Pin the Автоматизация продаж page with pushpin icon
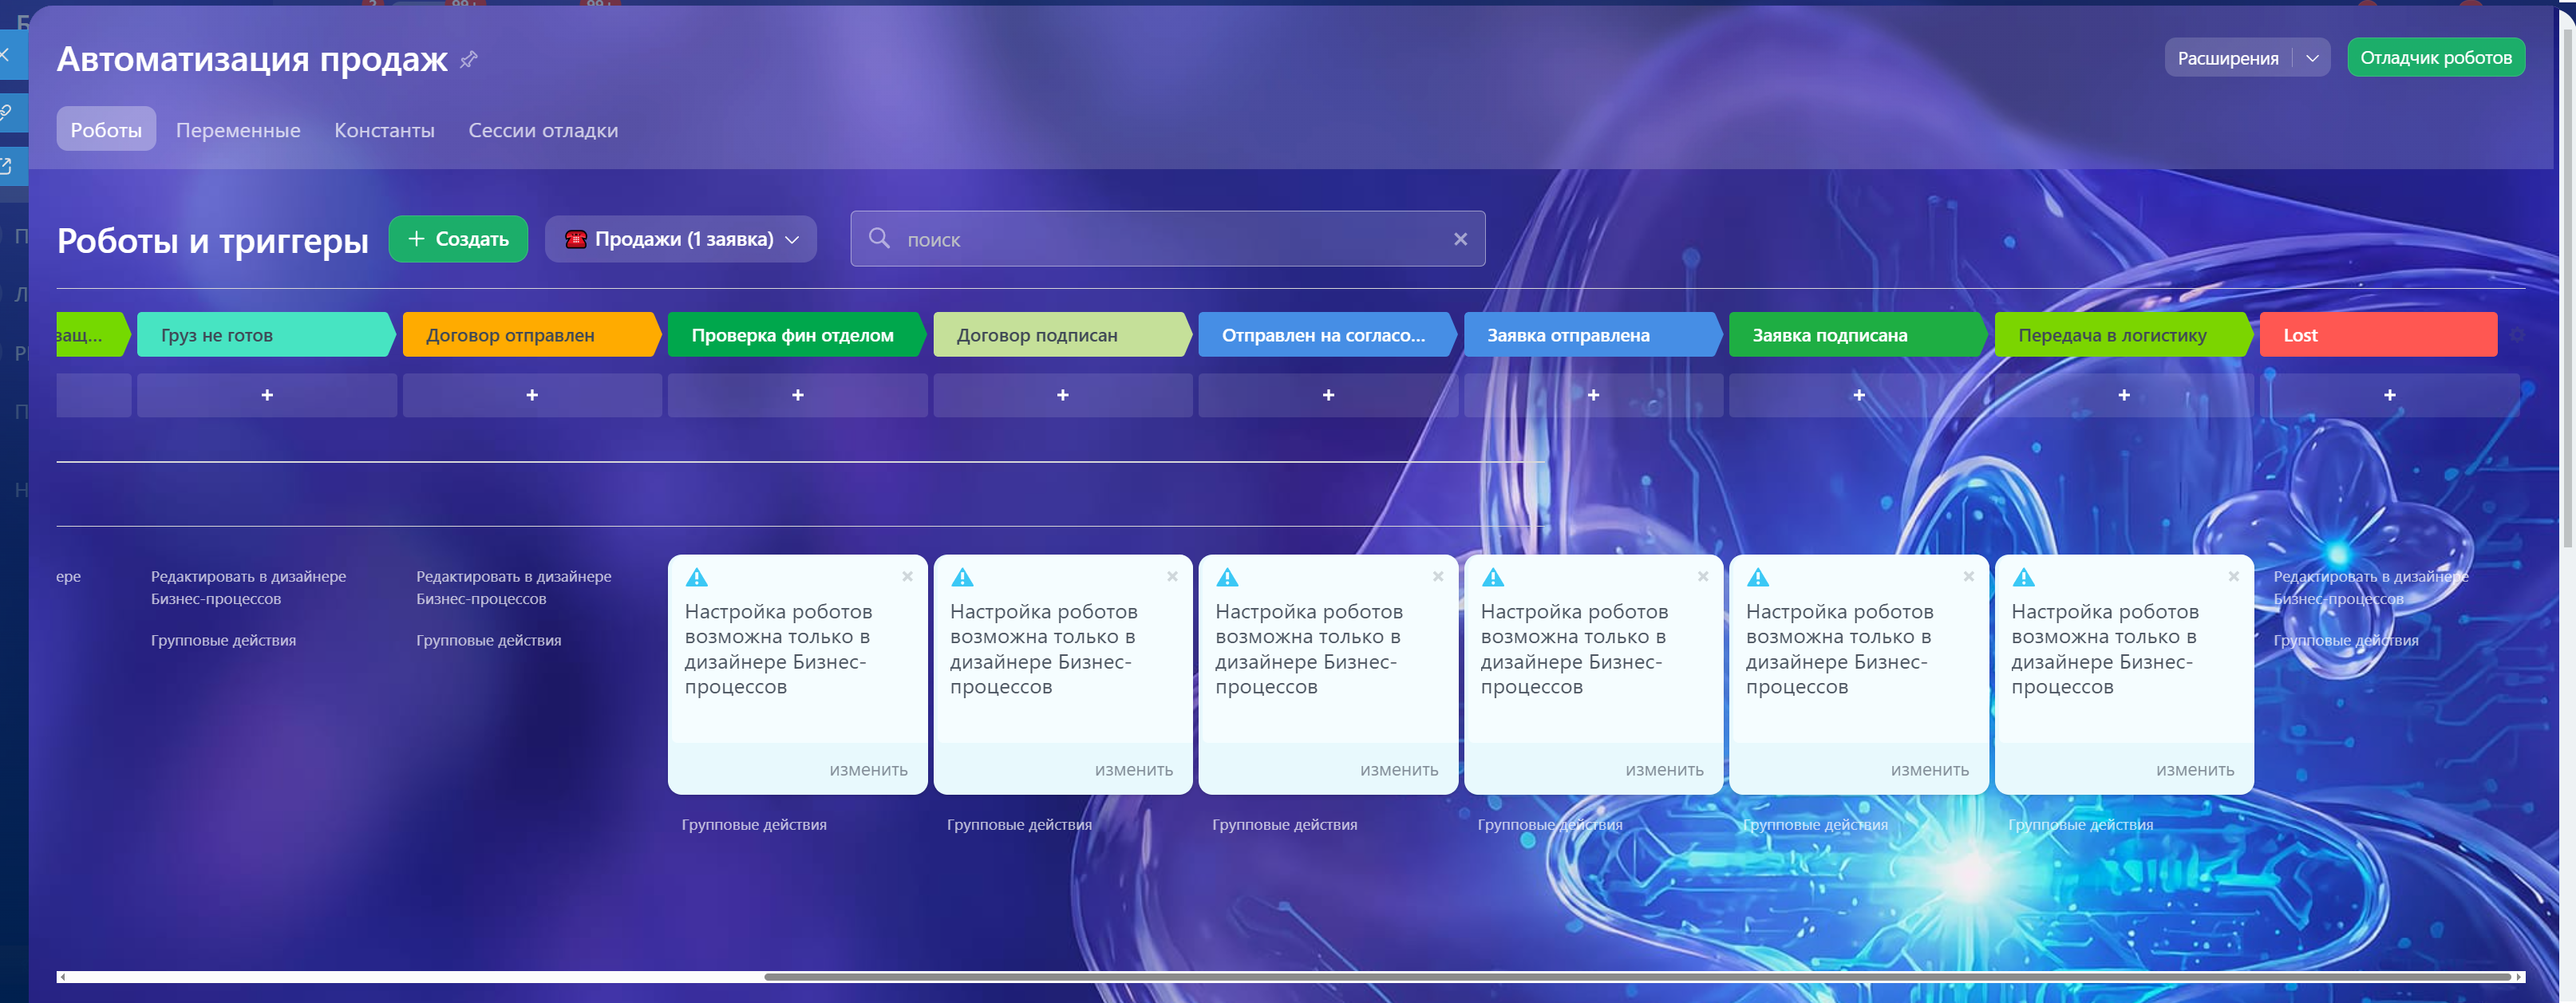 (468, 60)
